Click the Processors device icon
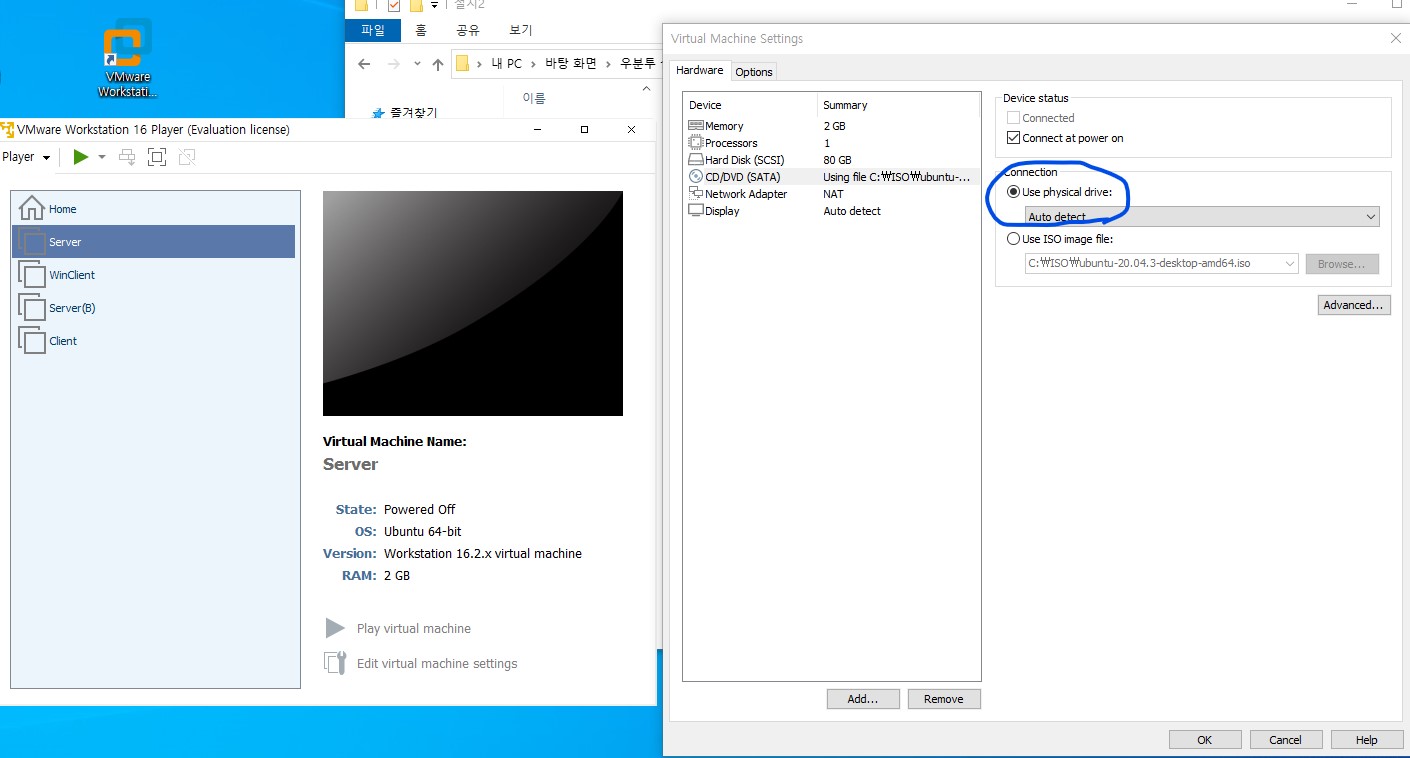This screenshot has width=1410, height=758. pyautogui.click(x=696, y=143)
